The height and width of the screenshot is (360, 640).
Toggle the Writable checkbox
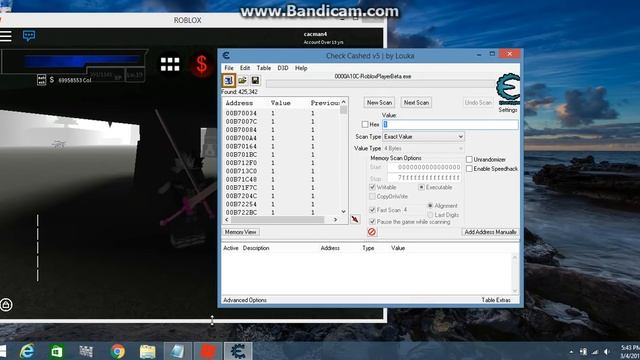372,187
